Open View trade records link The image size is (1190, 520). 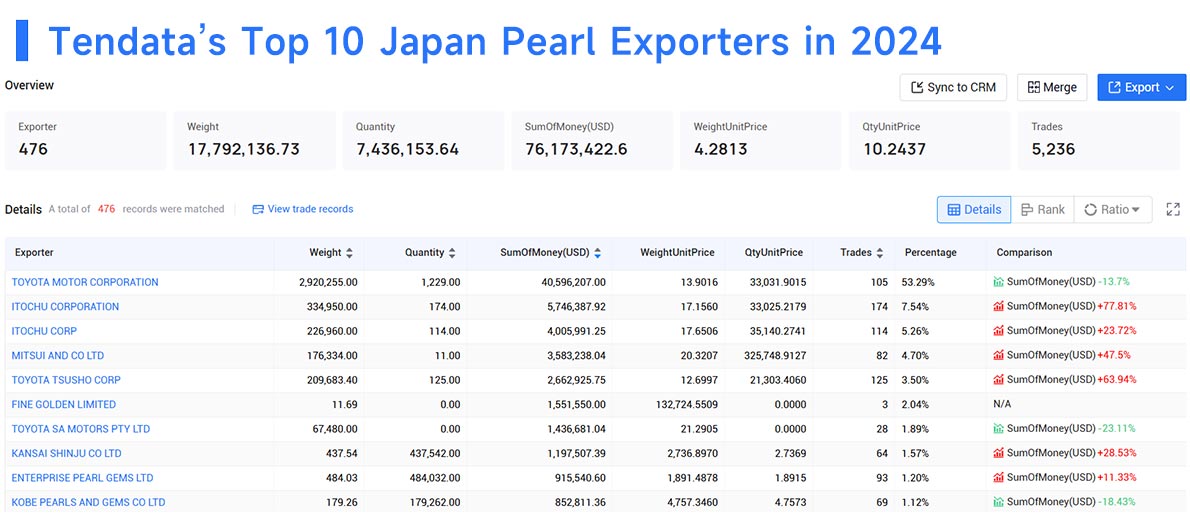pos(303,209)
